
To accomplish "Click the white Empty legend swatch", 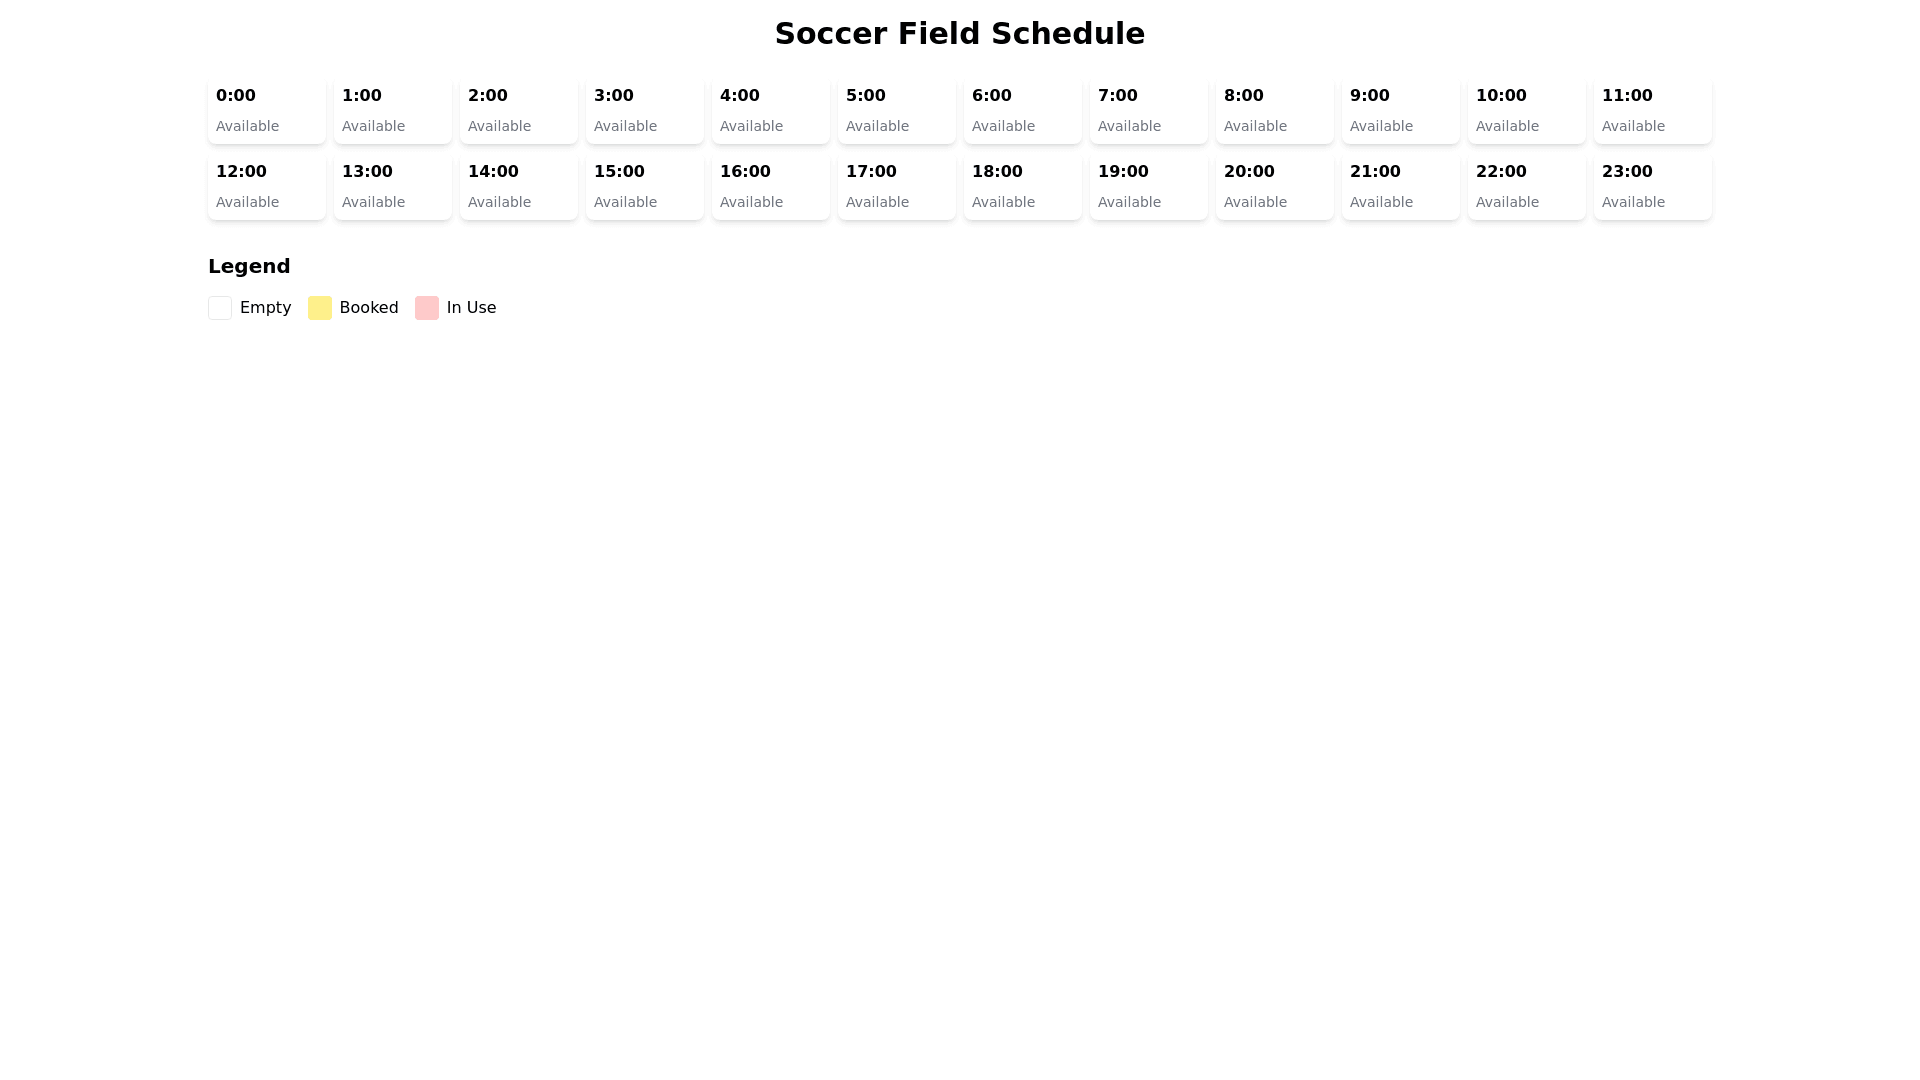I will pyautogui.click(x=220, y=308).
